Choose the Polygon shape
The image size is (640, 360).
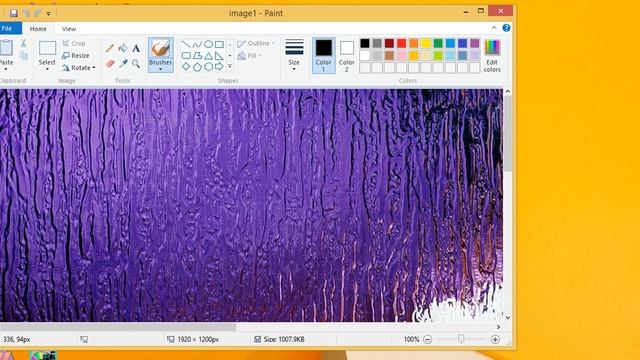(197, 56)
